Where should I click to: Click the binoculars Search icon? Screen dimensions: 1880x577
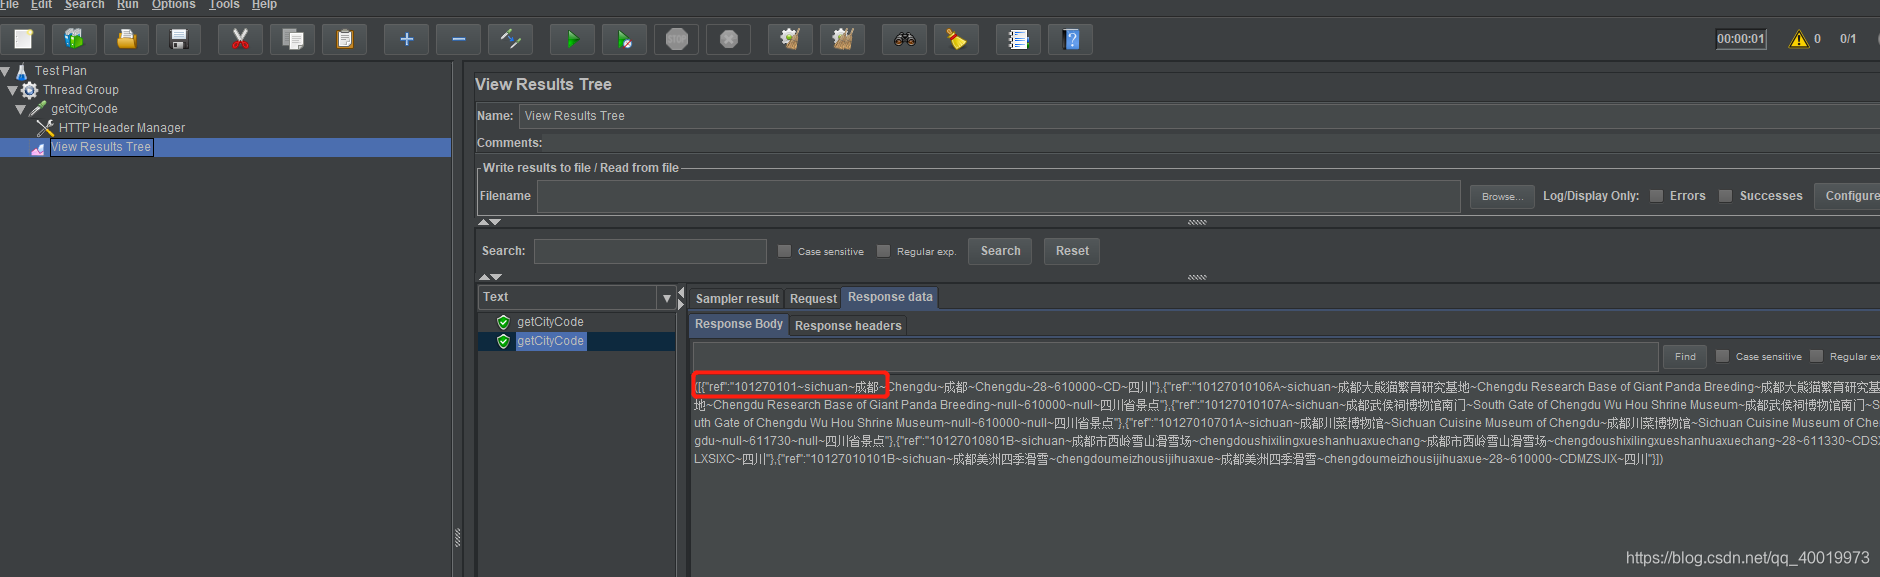coord(904,39)
